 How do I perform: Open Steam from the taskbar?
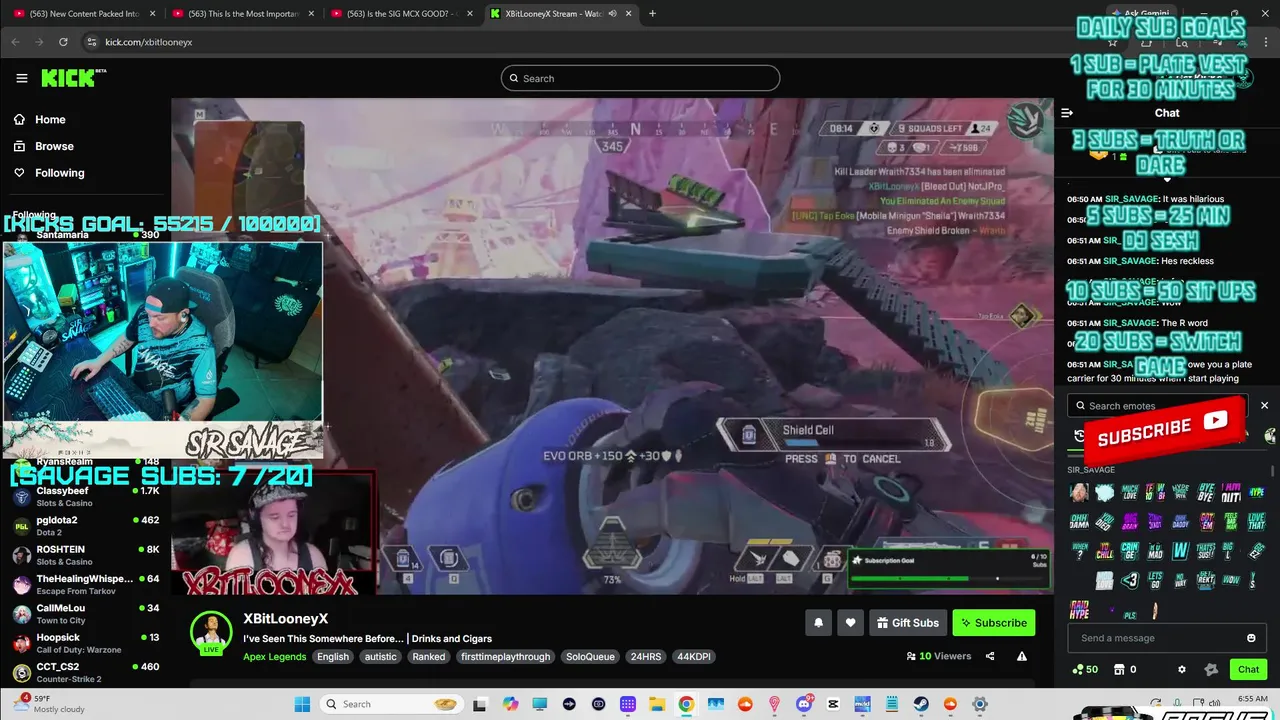[x=920, y=704]
